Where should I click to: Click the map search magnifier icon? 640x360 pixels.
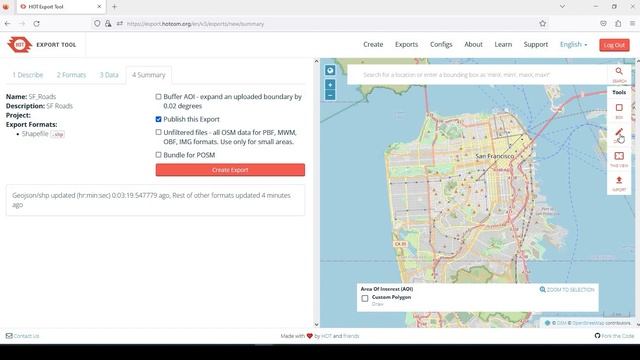619,71
